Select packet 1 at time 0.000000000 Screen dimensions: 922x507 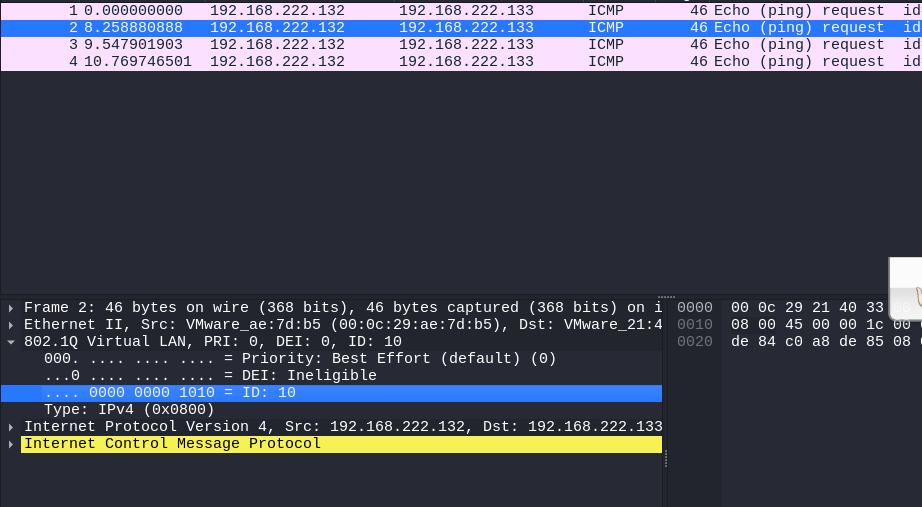pos(461,11)
